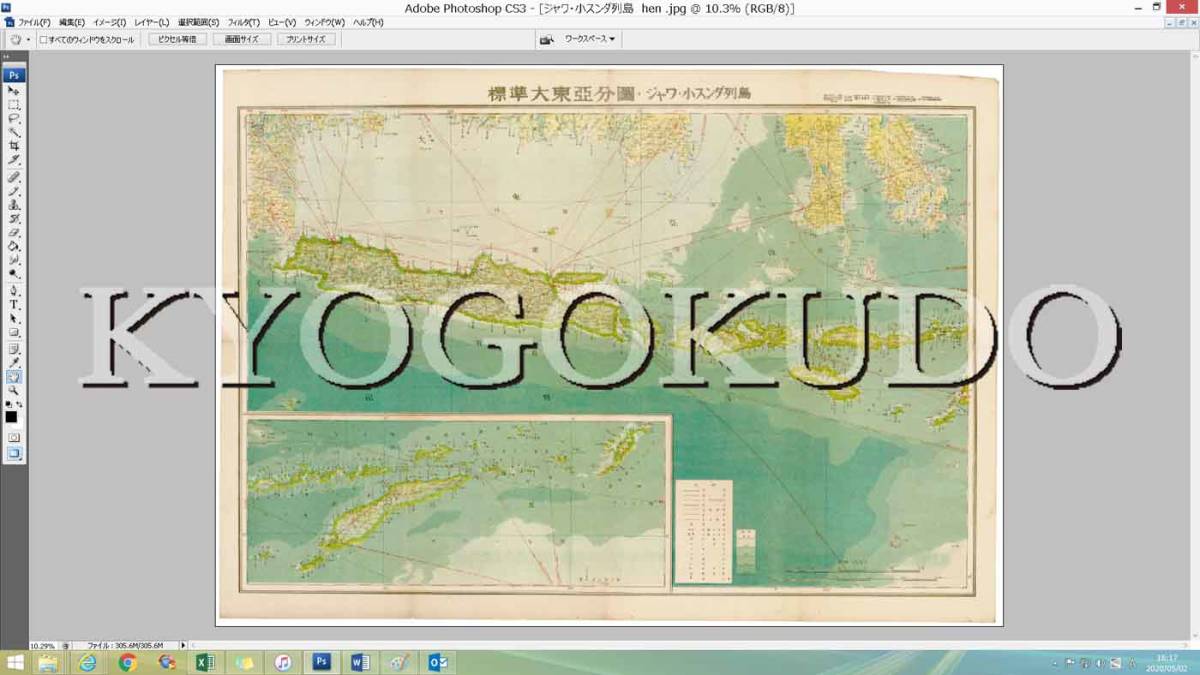Screen dimensions: 1200x675
Task: Select the Eraser tool
Action: click(14, 233)
